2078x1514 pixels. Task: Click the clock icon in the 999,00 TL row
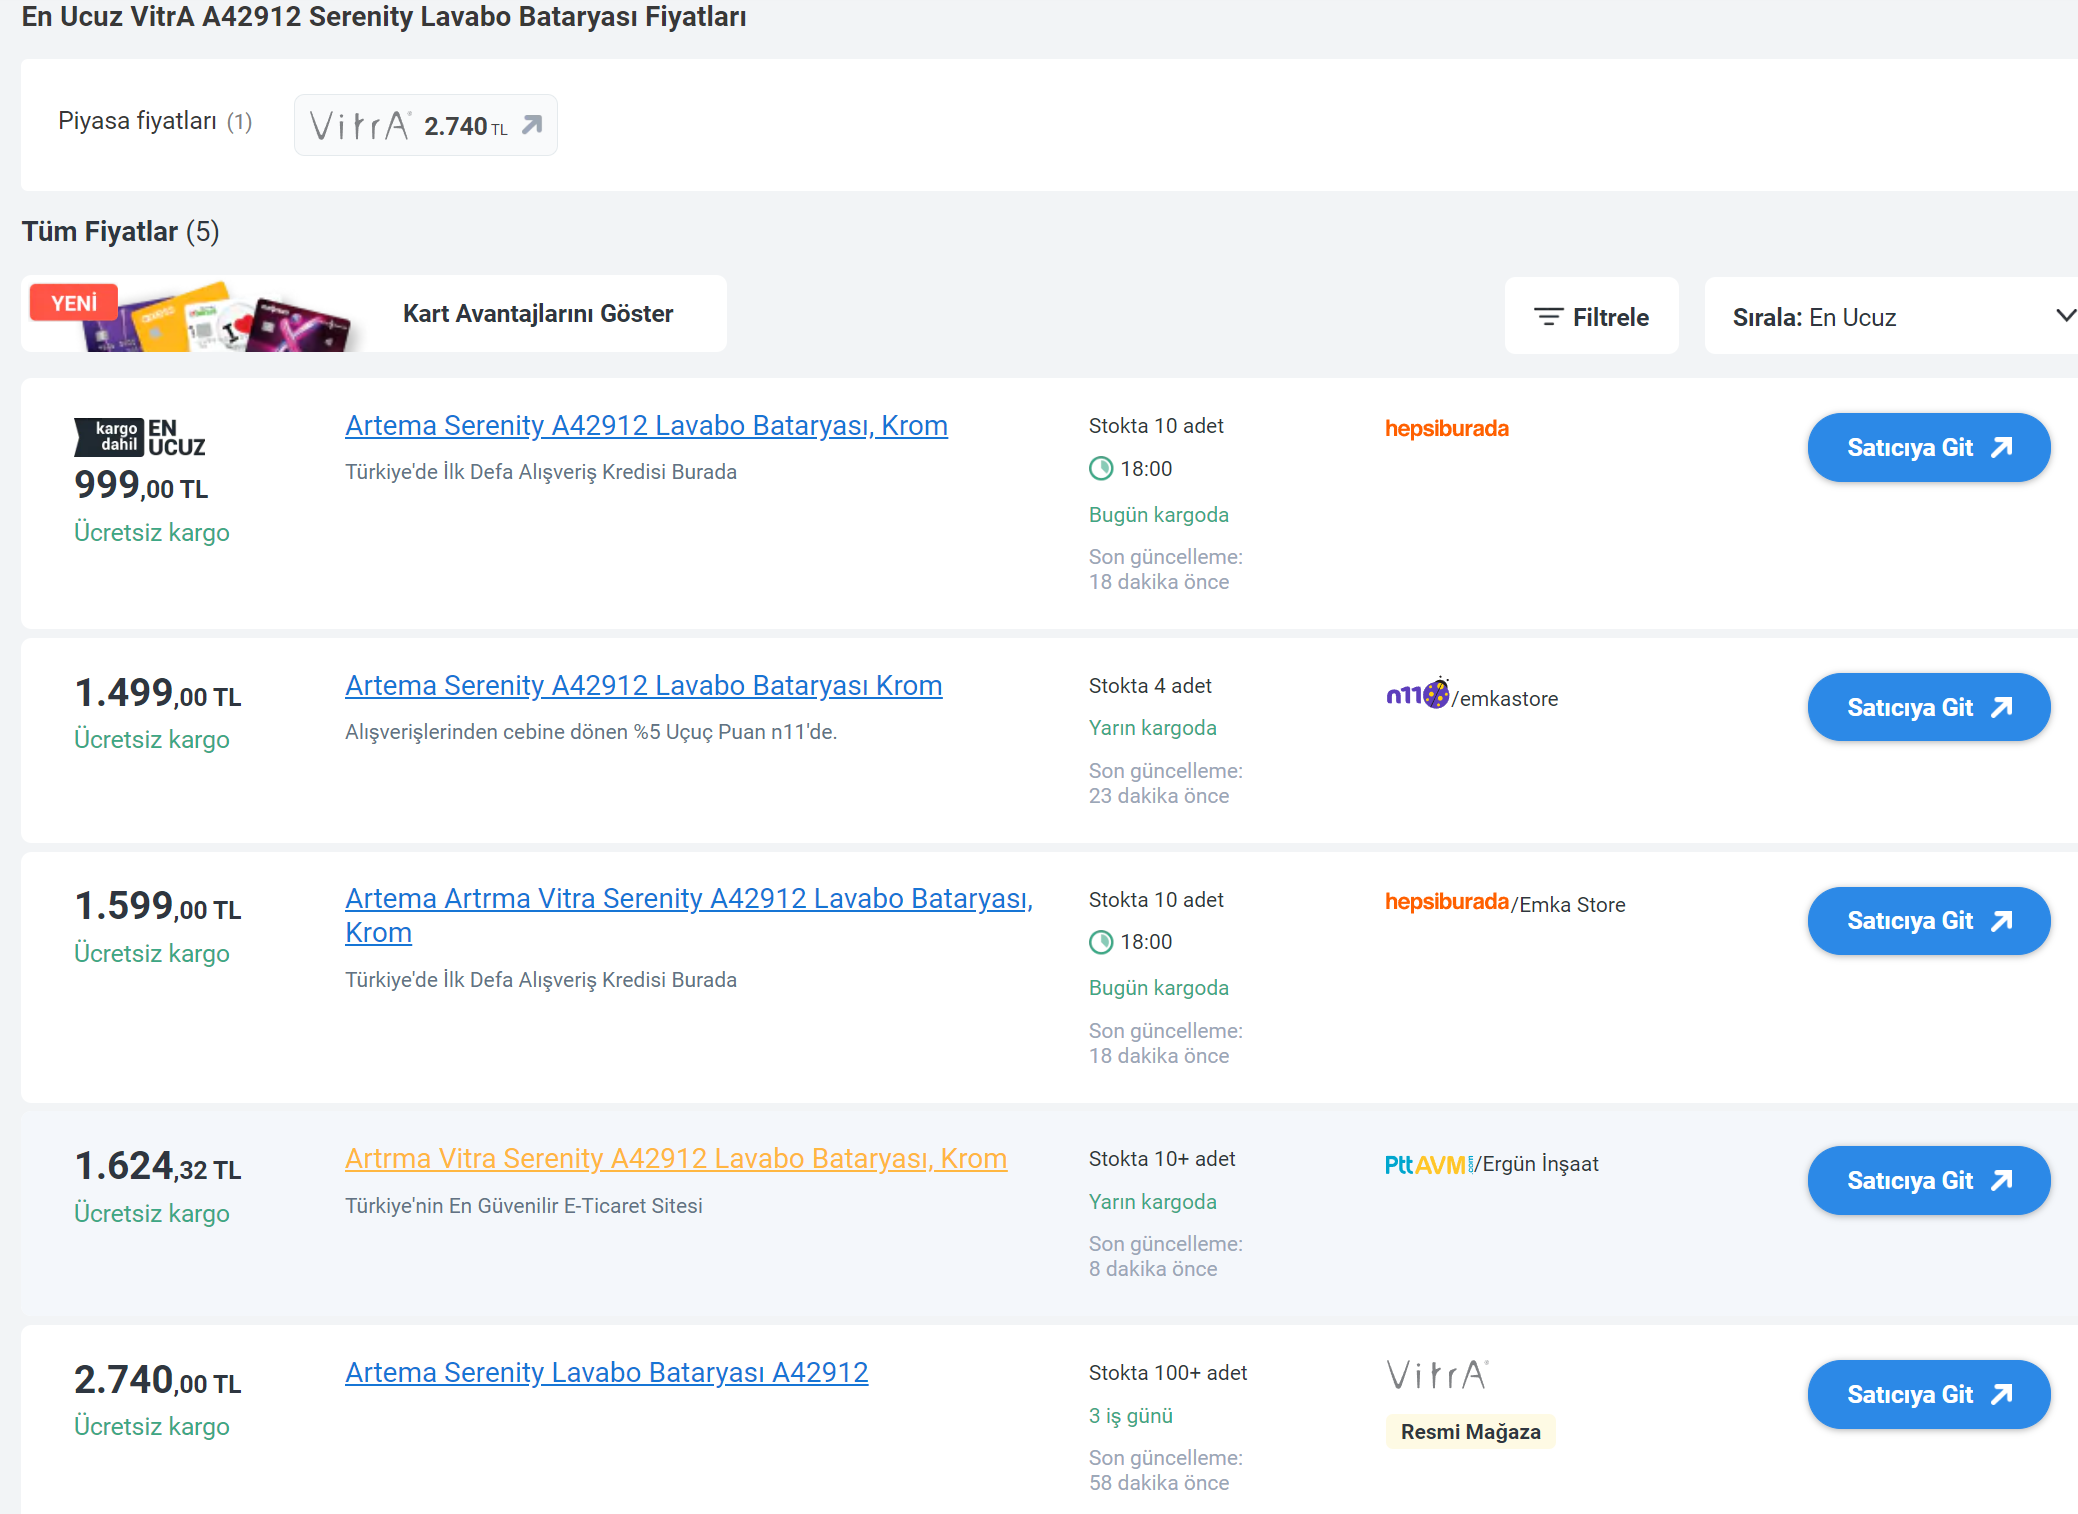click(1100, 468)
